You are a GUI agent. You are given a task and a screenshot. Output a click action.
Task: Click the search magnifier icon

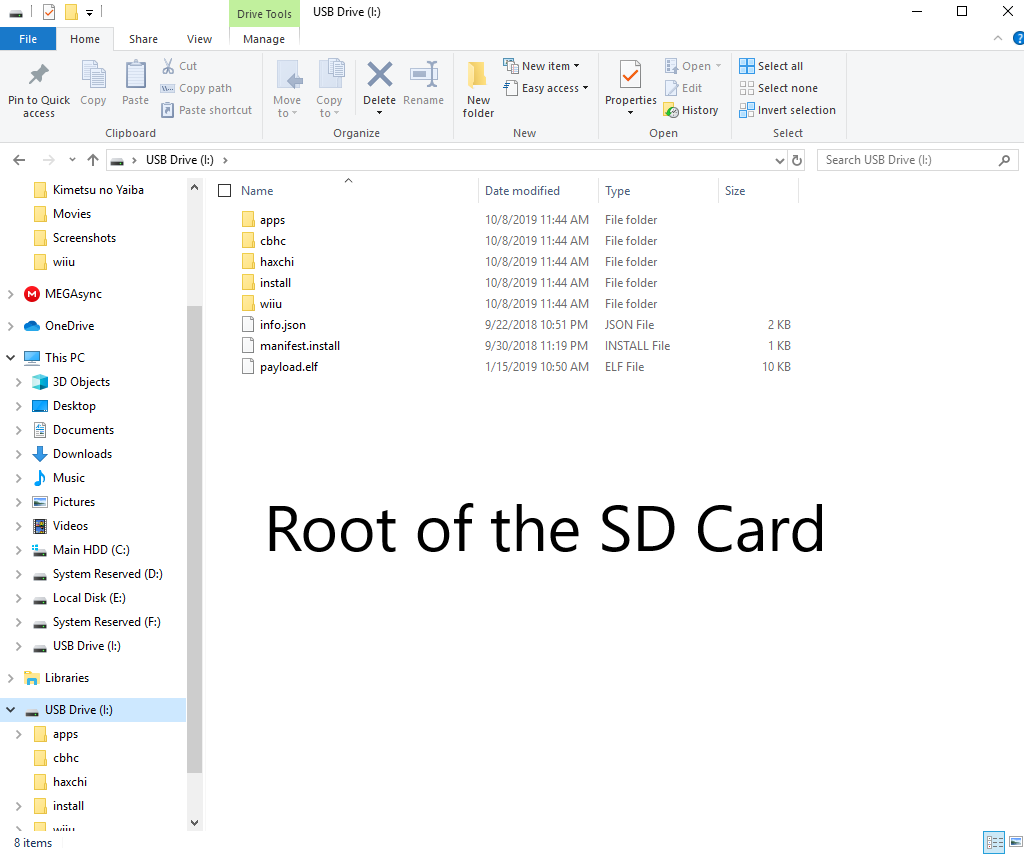pos(1004,160)
